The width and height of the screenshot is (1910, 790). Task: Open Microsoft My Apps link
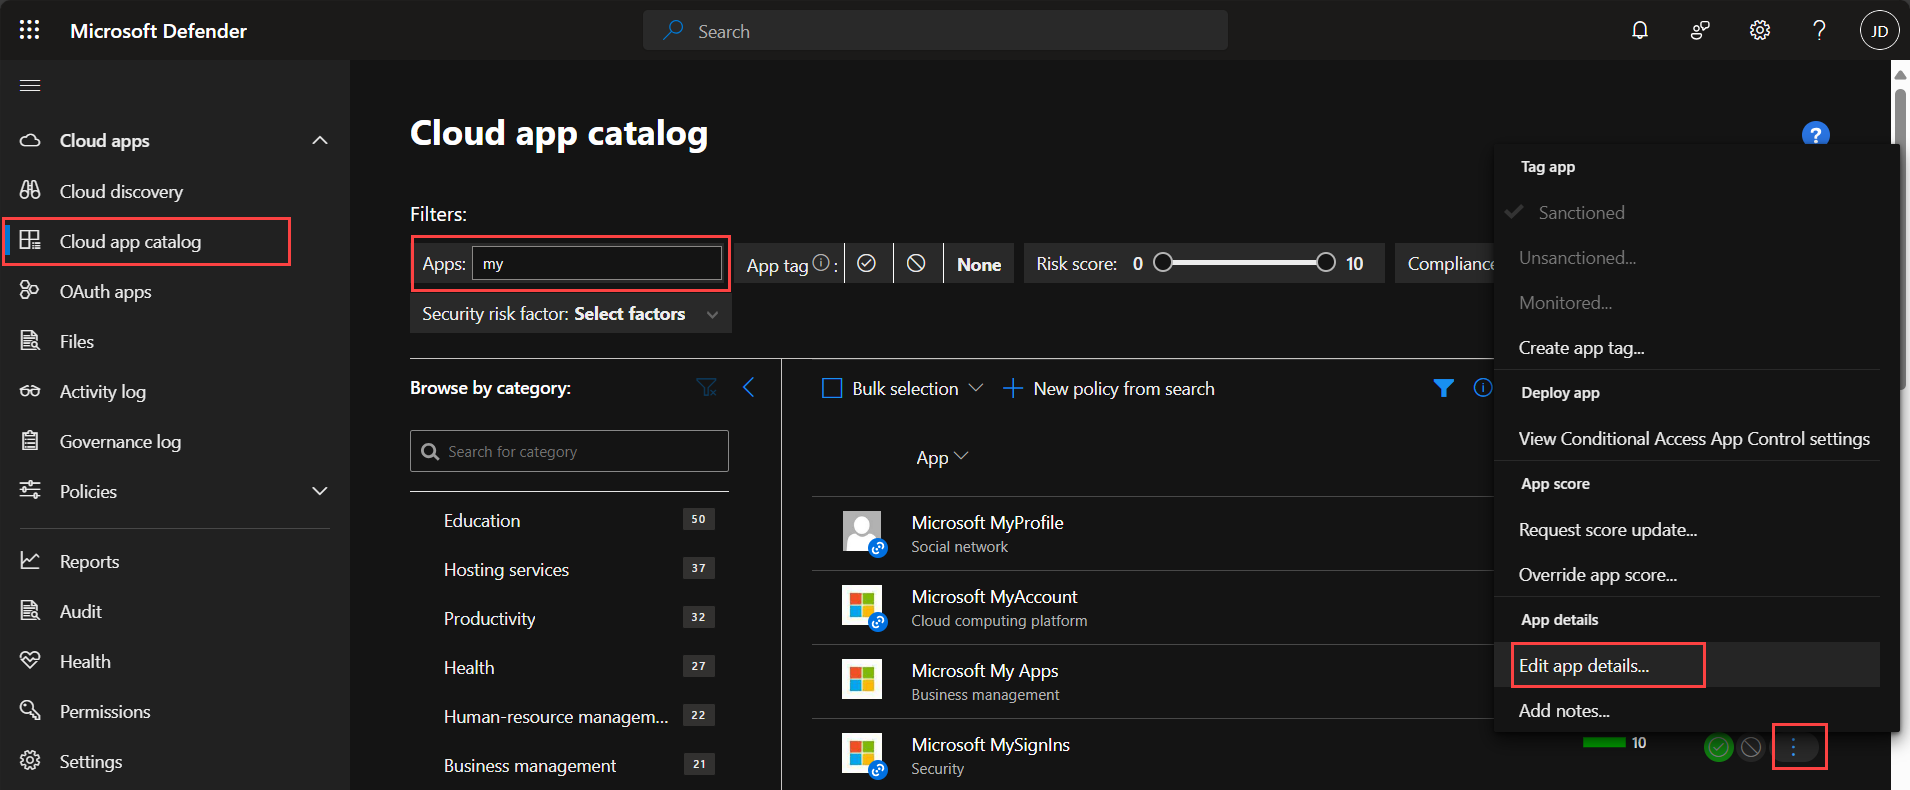click(985, 670)
